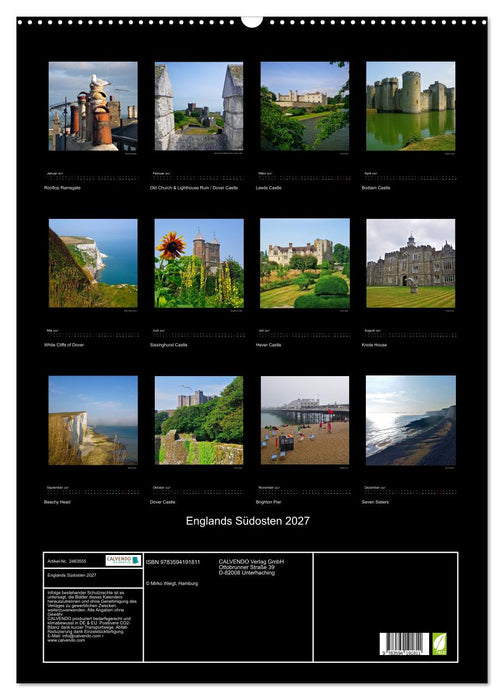Viewport: 504px width, 700px height.
Task: Click the barcode next to the leaf icon
Action: pos(404,644)
